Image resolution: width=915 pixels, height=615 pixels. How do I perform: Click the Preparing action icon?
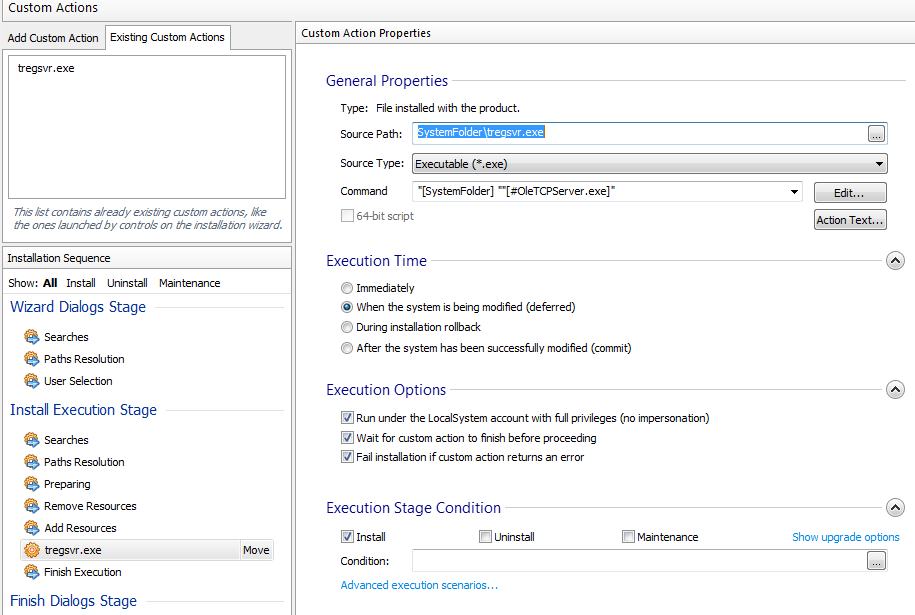pyautogui.click(x=31, y=484)
